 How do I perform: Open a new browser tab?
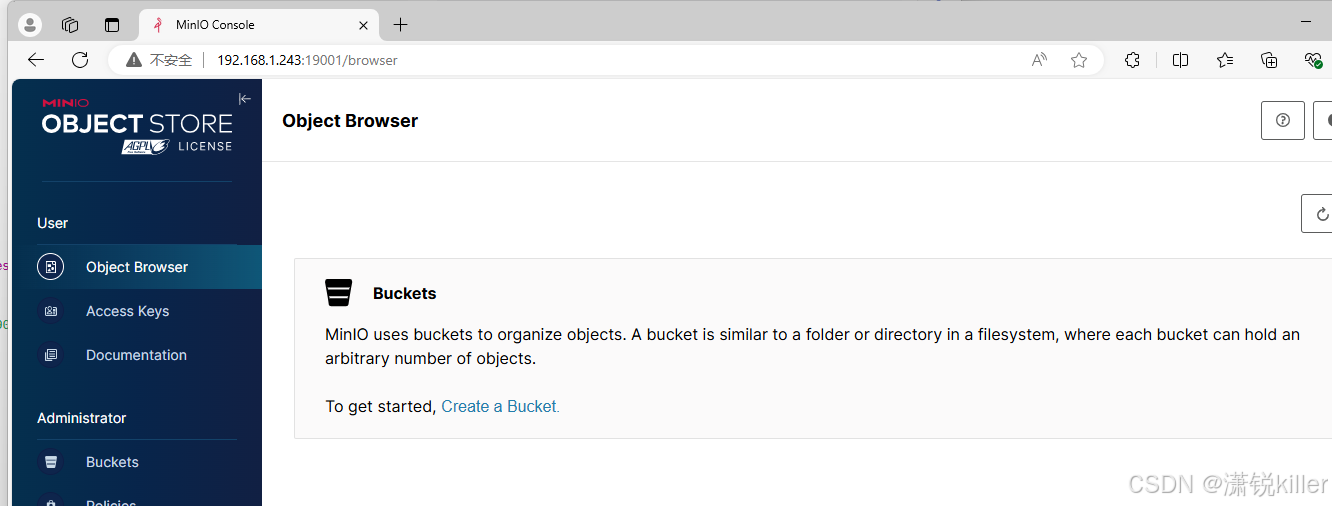click(x=401, y=25)
